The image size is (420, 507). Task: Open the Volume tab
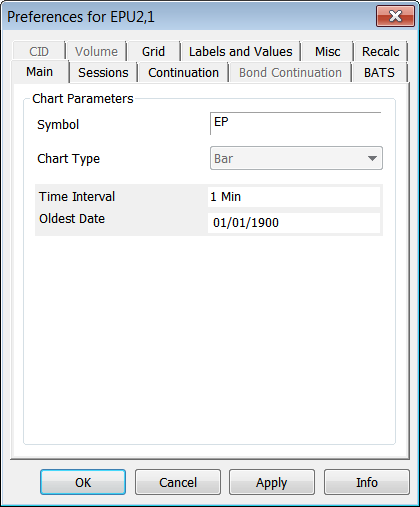[96, 52]
